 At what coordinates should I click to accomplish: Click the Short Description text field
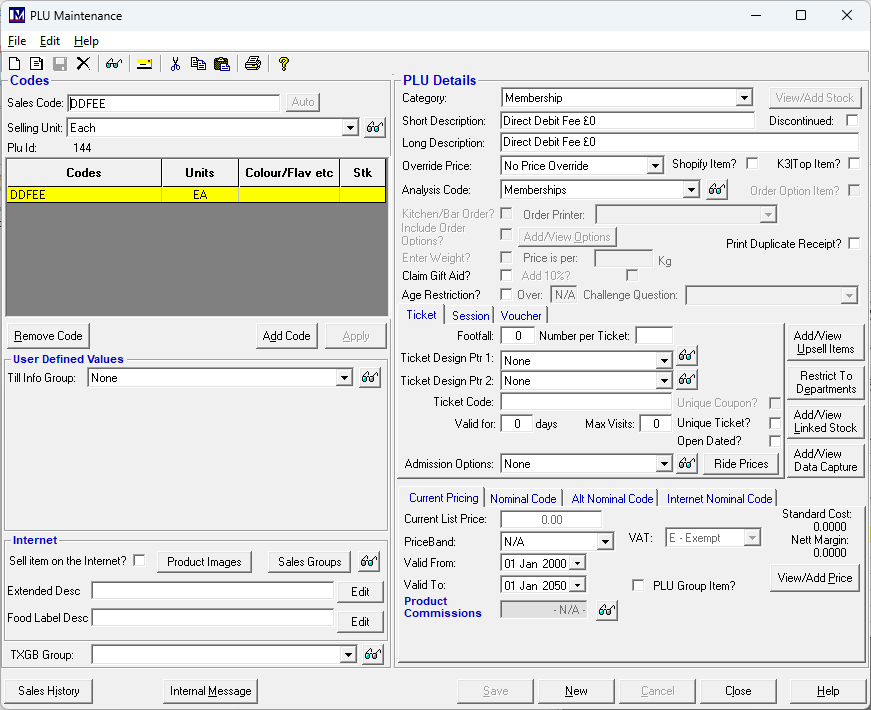coord(627,121)
